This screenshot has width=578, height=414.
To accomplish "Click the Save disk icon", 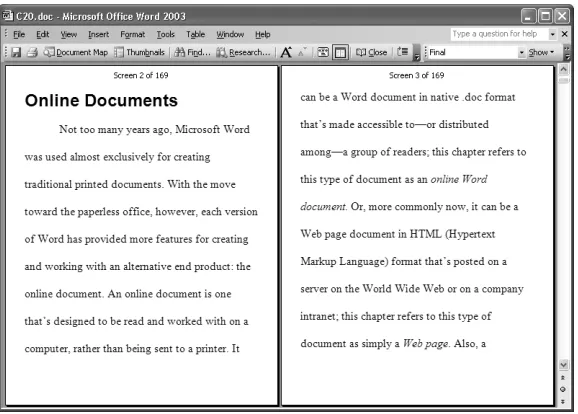I will (x=16, y=52).
